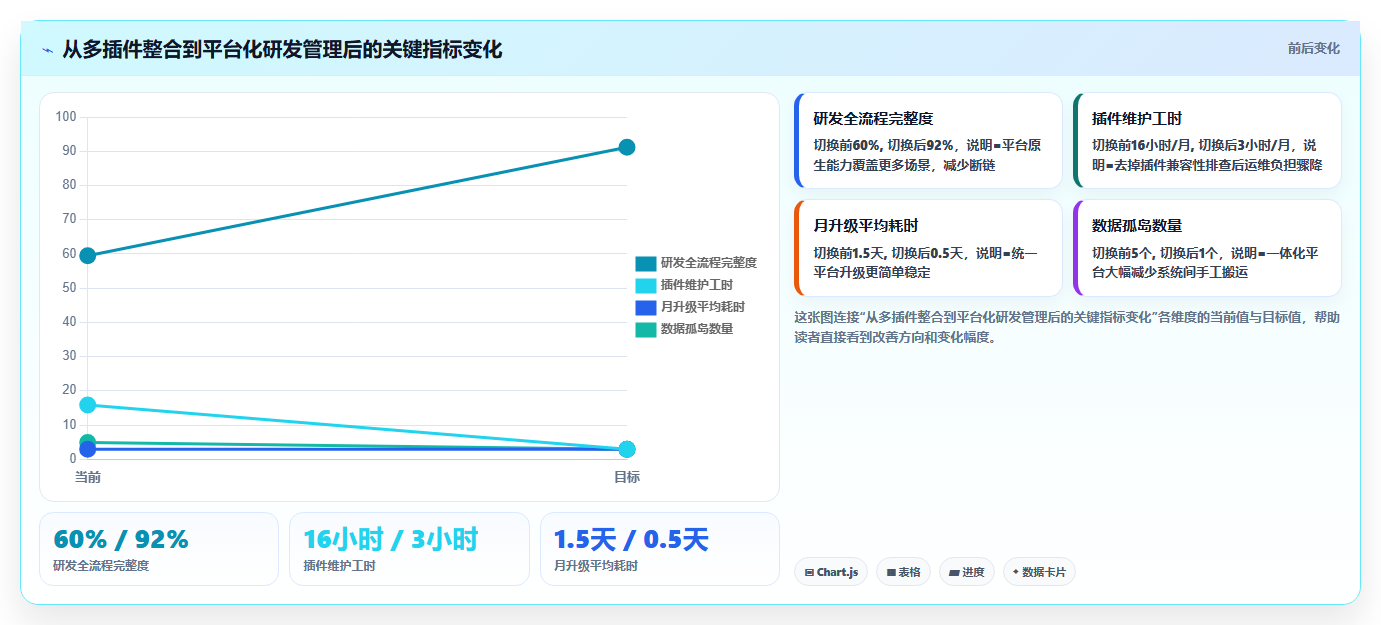Click 插件维护工时 caption under the KPI
Image resolution: width=1381 pixels, height=625 pixels.
point(339,566)
